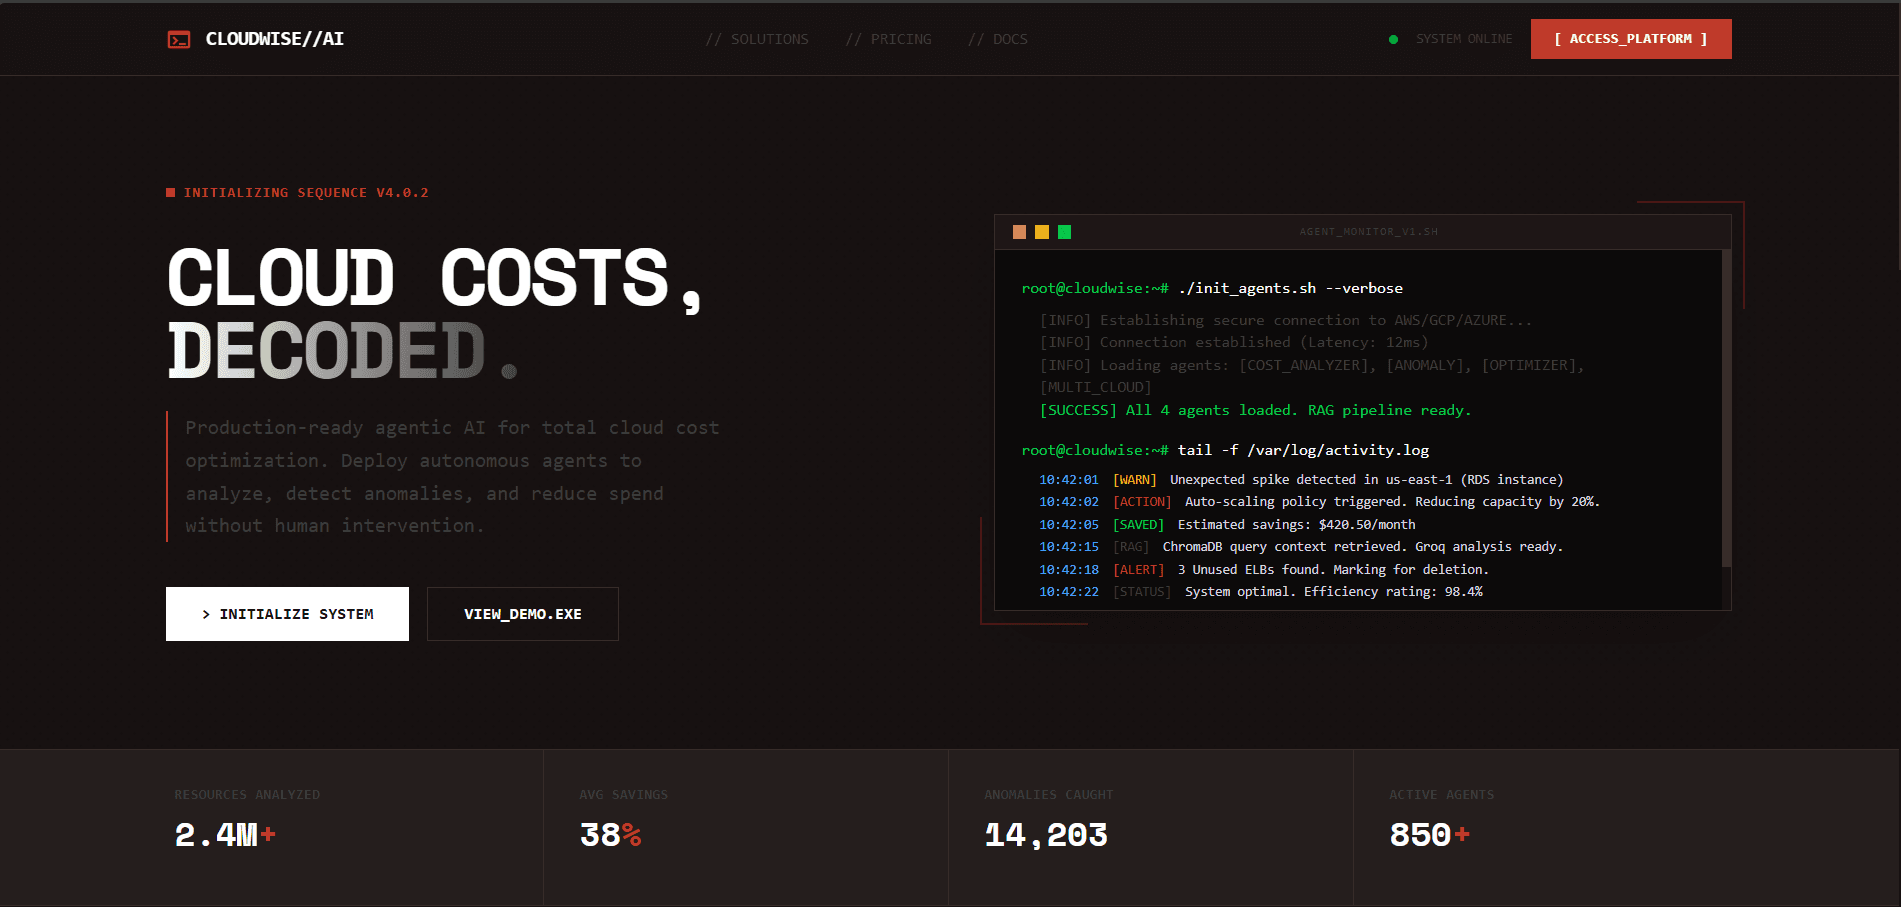Click the INITIALIZING SEQUENCE V4.0.2 label
The height and width of the screenshot is (907, 1901).
click(306, 193)
